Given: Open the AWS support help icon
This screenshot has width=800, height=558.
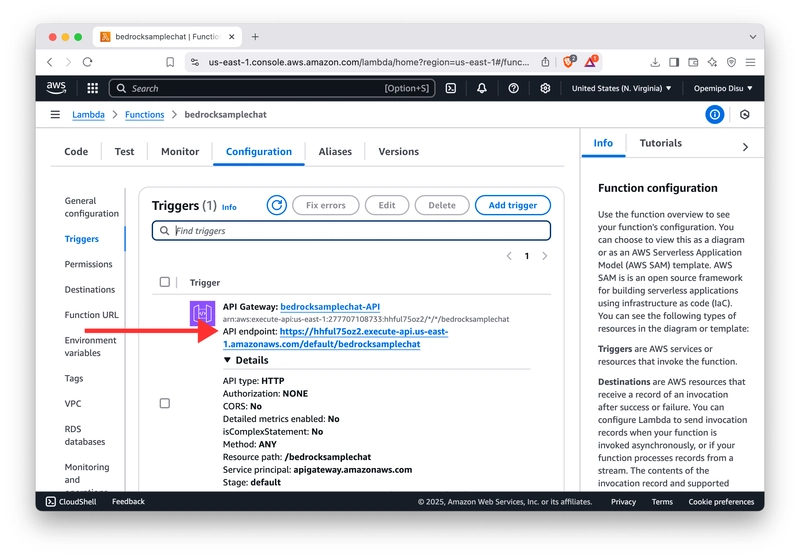Looking at the screenshot, I should [x=513, y=88].
